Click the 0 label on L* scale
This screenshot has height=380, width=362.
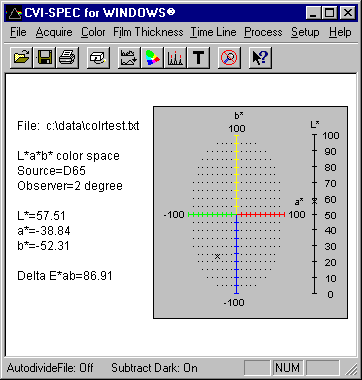[x=330, y=294]
